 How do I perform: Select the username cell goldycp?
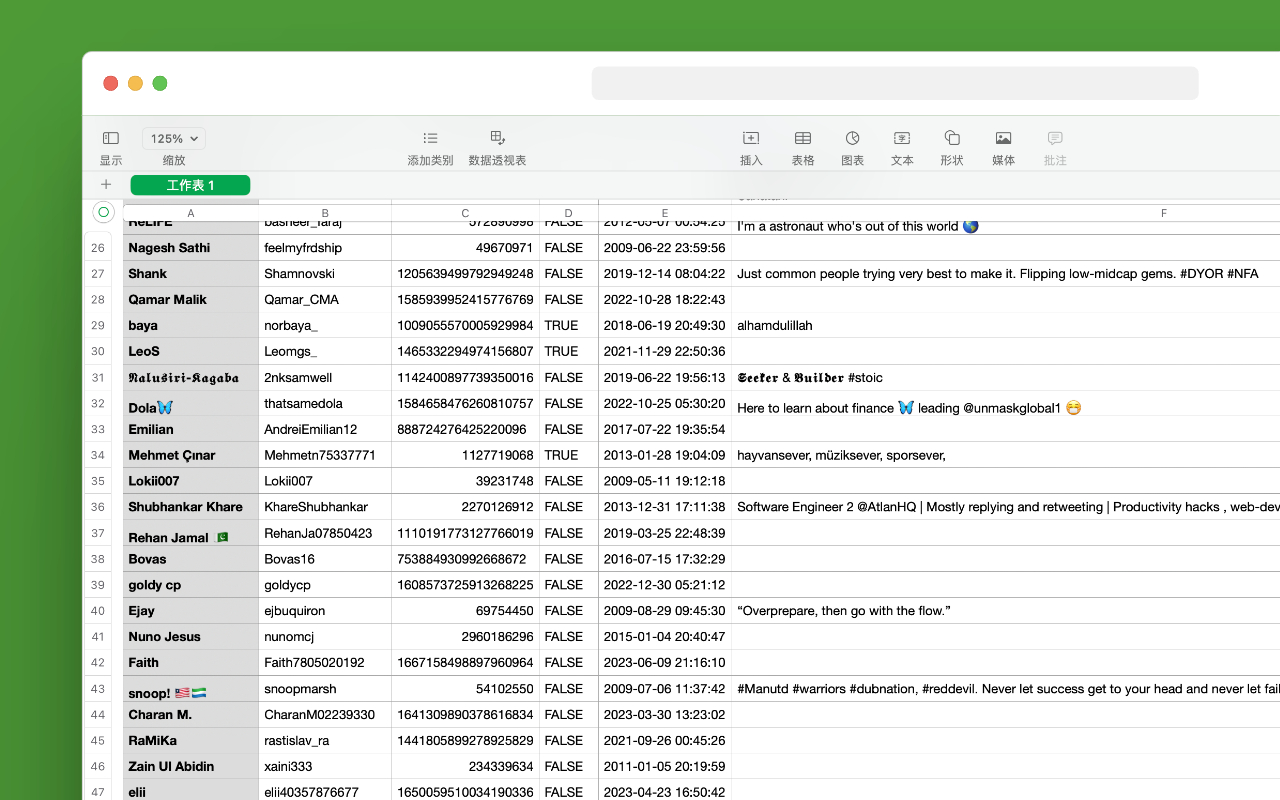click(x=324, y=584)
